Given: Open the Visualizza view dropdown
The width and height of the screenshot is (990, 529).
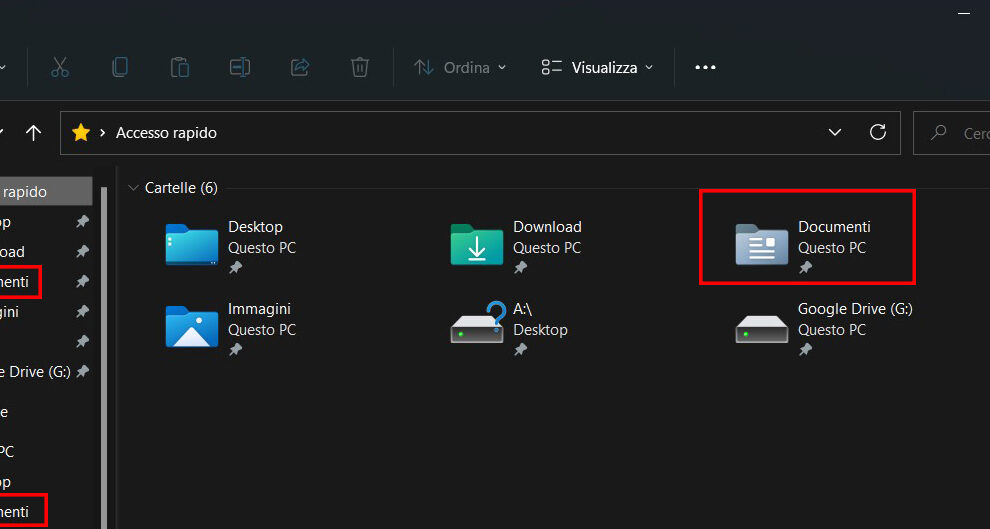Looking at the screenshot, I should coord(597,68).
